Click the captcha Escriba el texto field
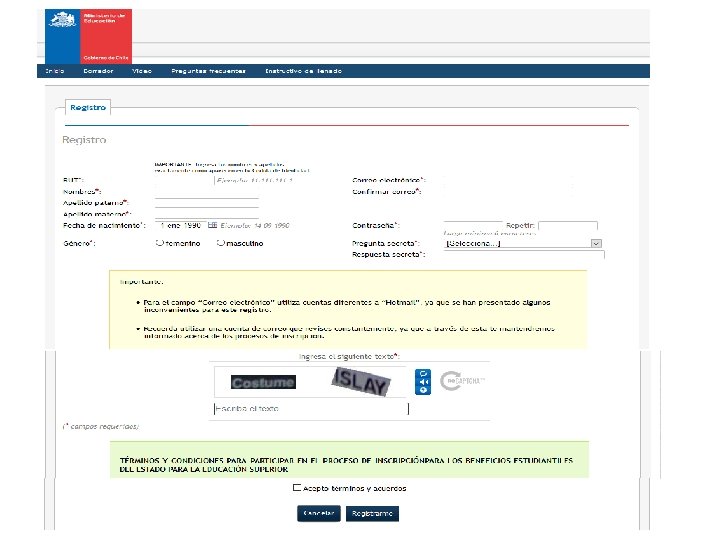Image resolution: width=720 pixels, height=540 pixels. click(311, 409)
